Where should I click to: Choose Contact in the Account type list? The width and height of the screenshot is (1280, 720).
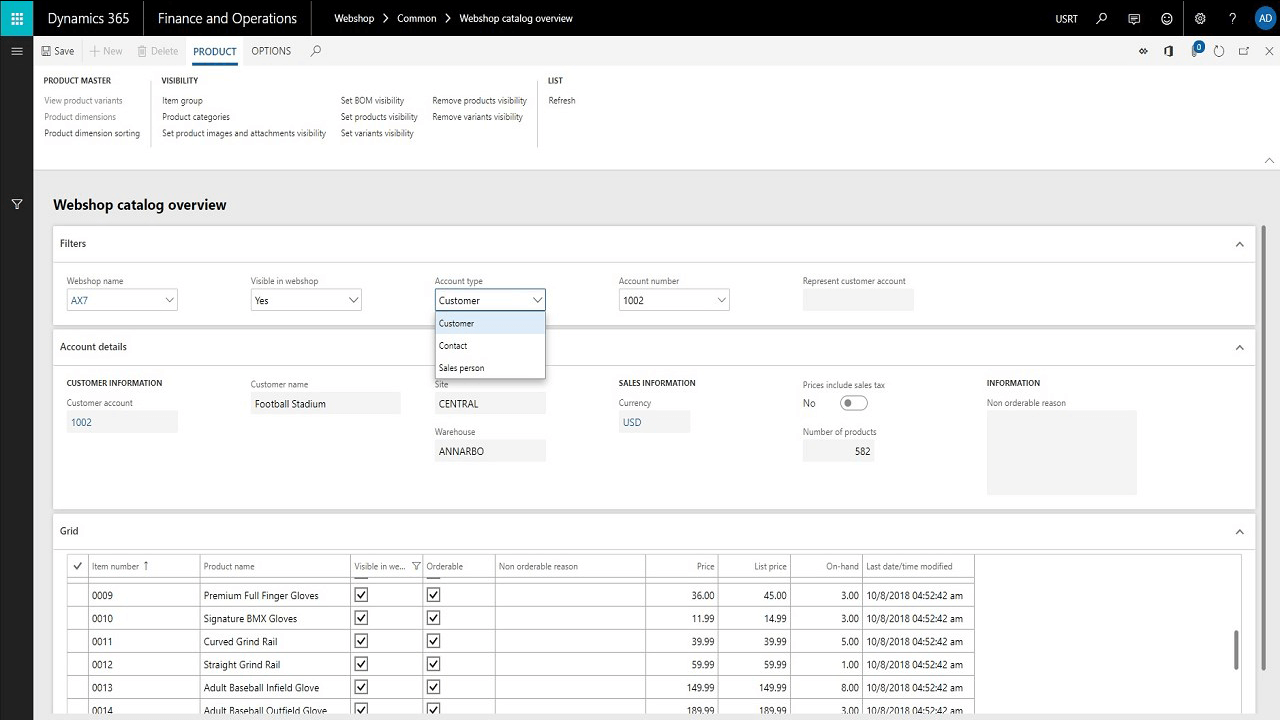(490, 345)
